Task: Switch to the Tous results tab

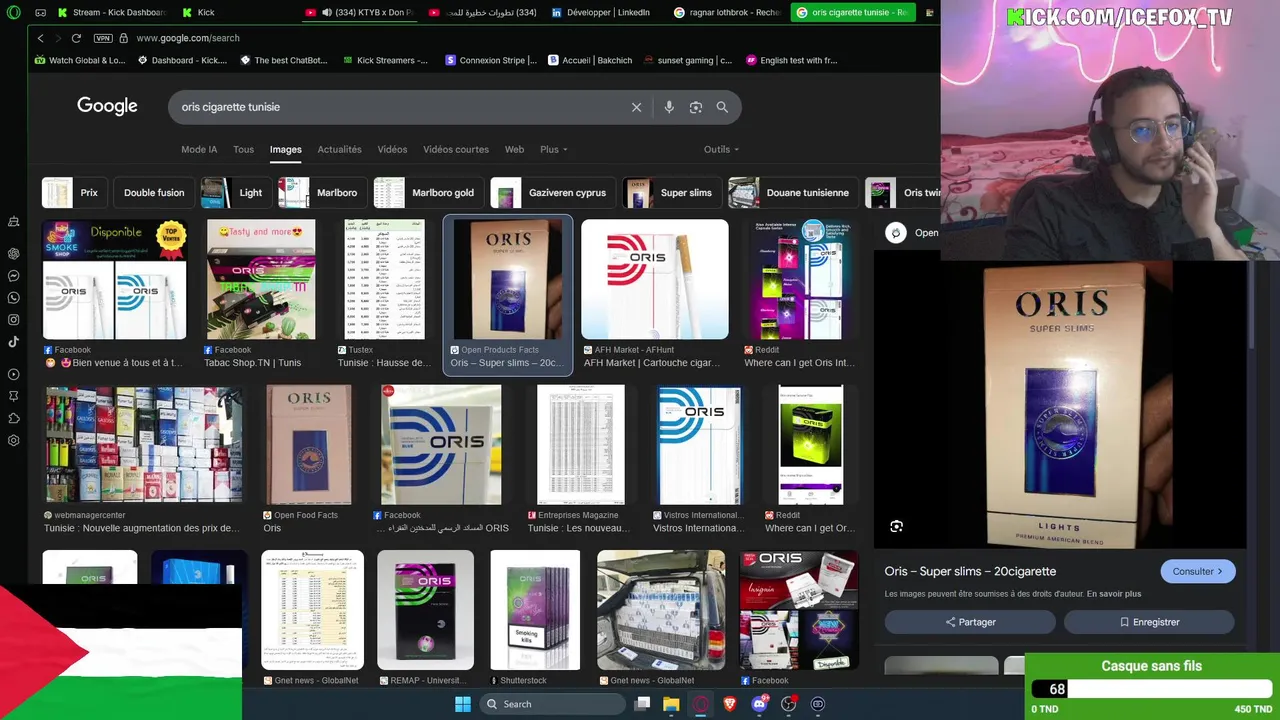Action: (244, 149)
